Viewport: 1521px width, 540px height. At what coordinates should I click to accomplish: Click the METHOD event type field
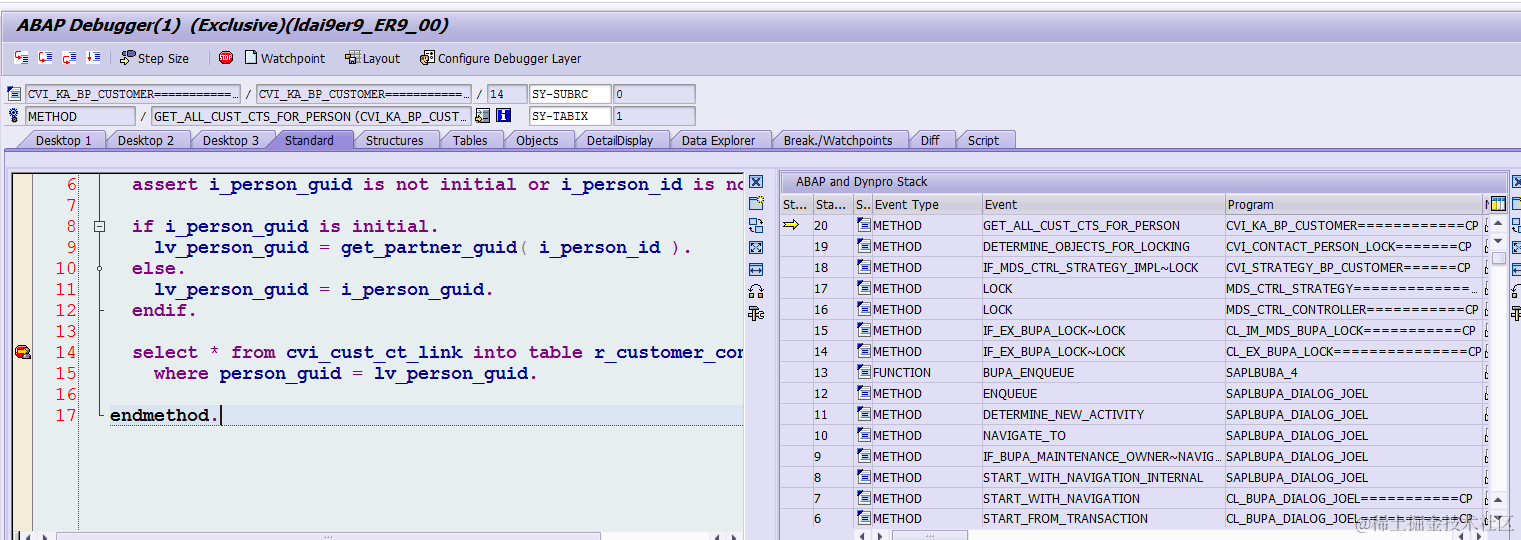[80, 116]
